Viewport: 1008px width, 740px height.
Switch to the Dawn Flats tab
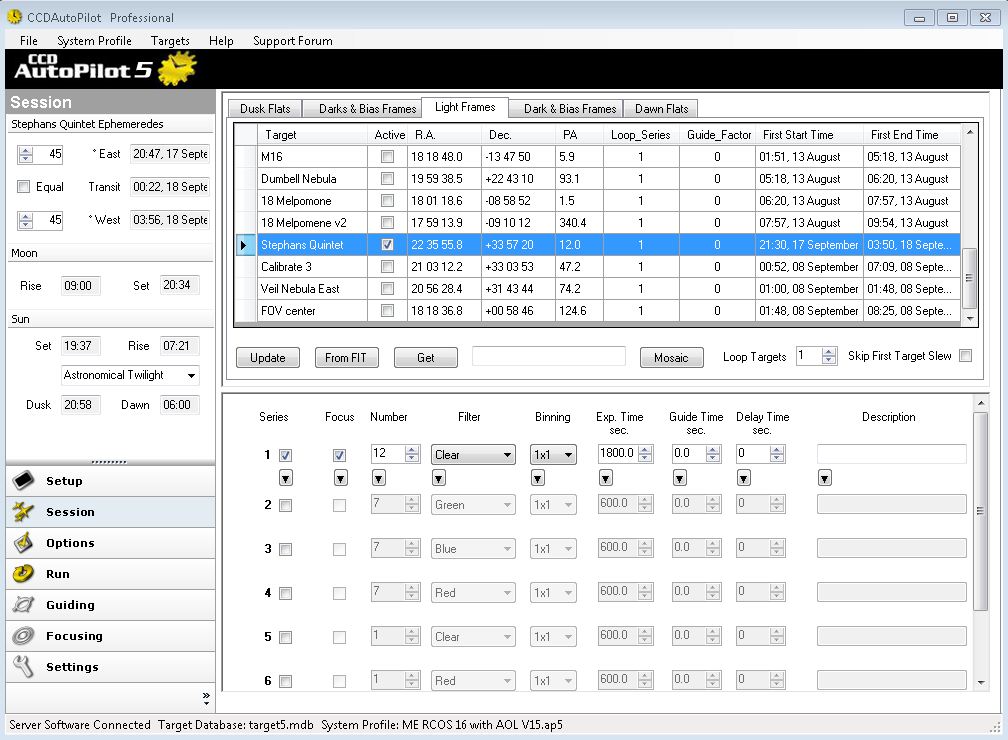(662, 109)
